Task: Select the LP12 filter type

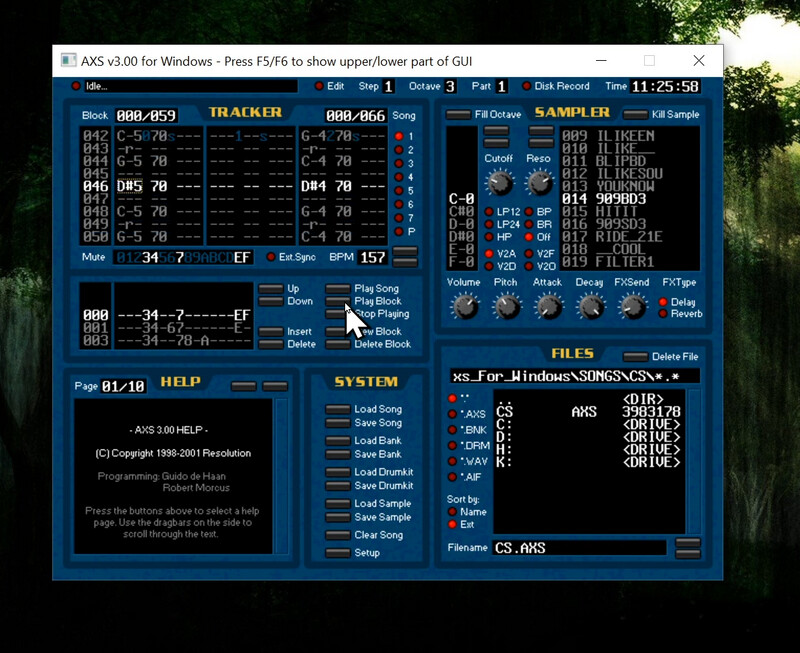Action: [489, 212]
